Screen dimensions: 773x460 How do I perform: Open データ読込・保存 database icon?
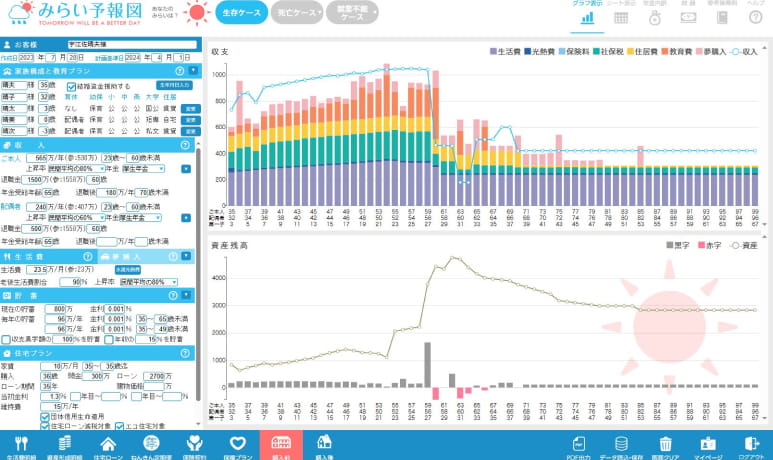click(x=622, y=445)
